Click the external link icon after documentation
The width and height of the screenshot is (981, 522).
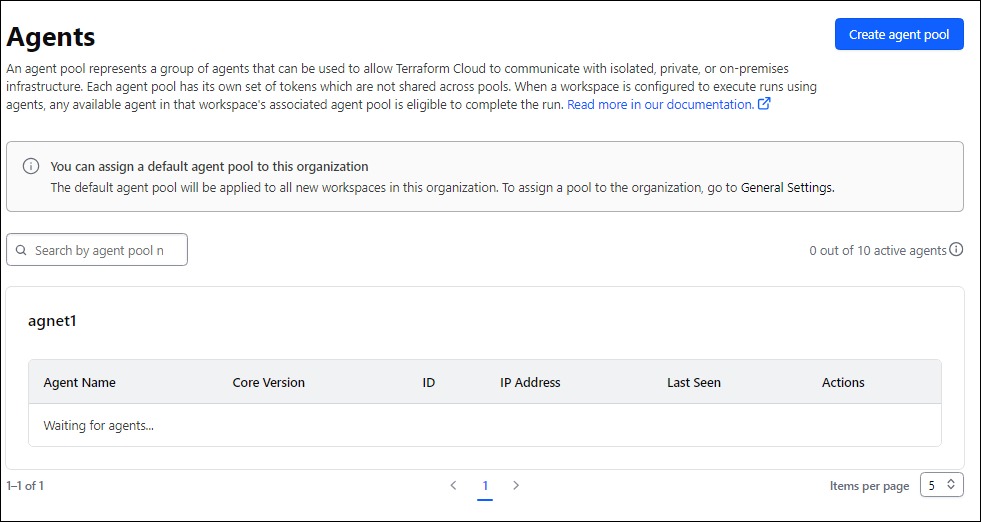coord(764,104)
